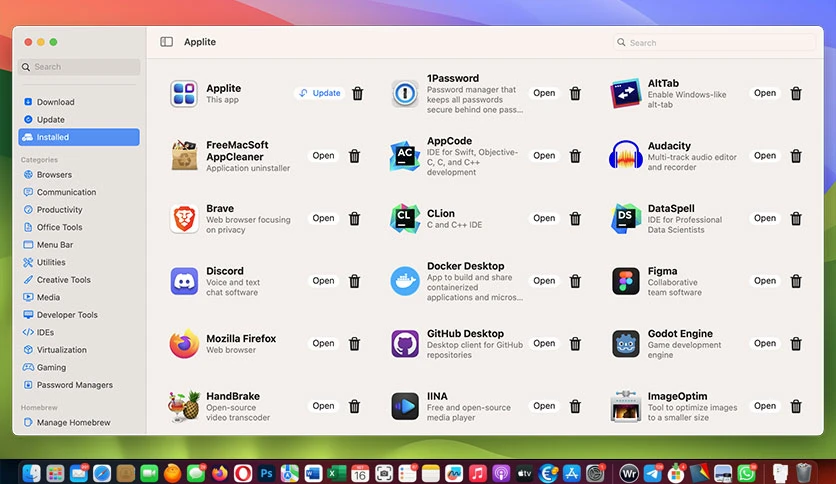Image resolution: width=836 pixels, height=484 pixels.
Task: Open AltTab
Action: coord(765,93)
